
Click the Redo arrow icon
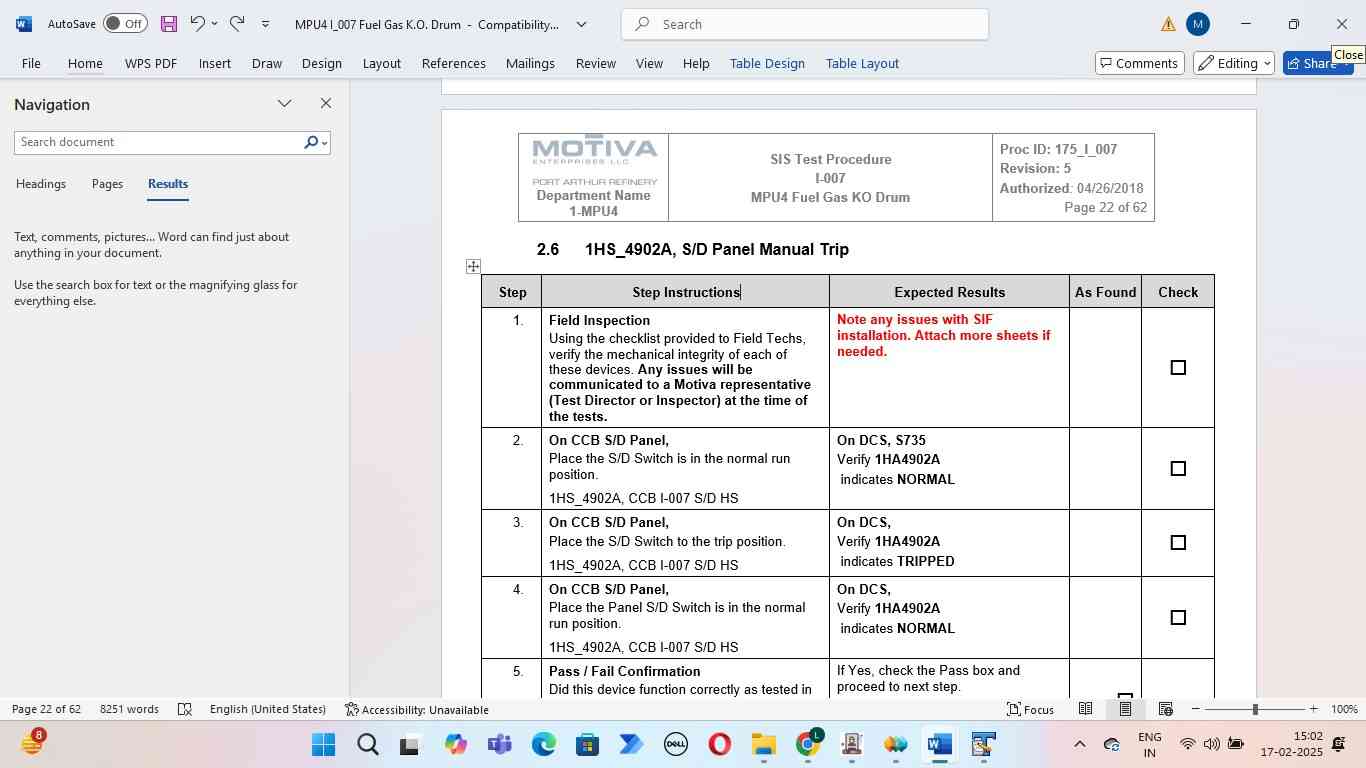click(237, 23)
